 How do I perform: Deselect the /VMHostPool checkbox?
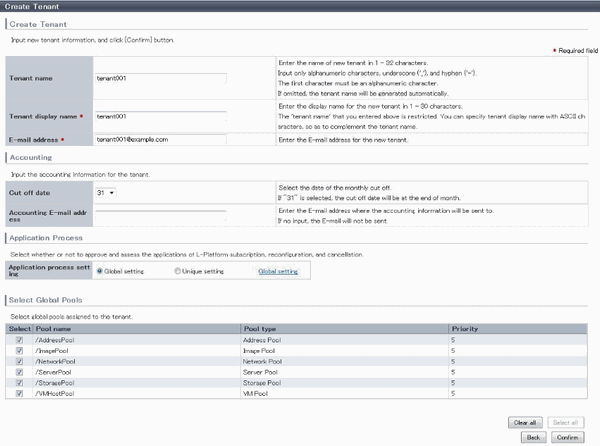[x=20, y=393]
